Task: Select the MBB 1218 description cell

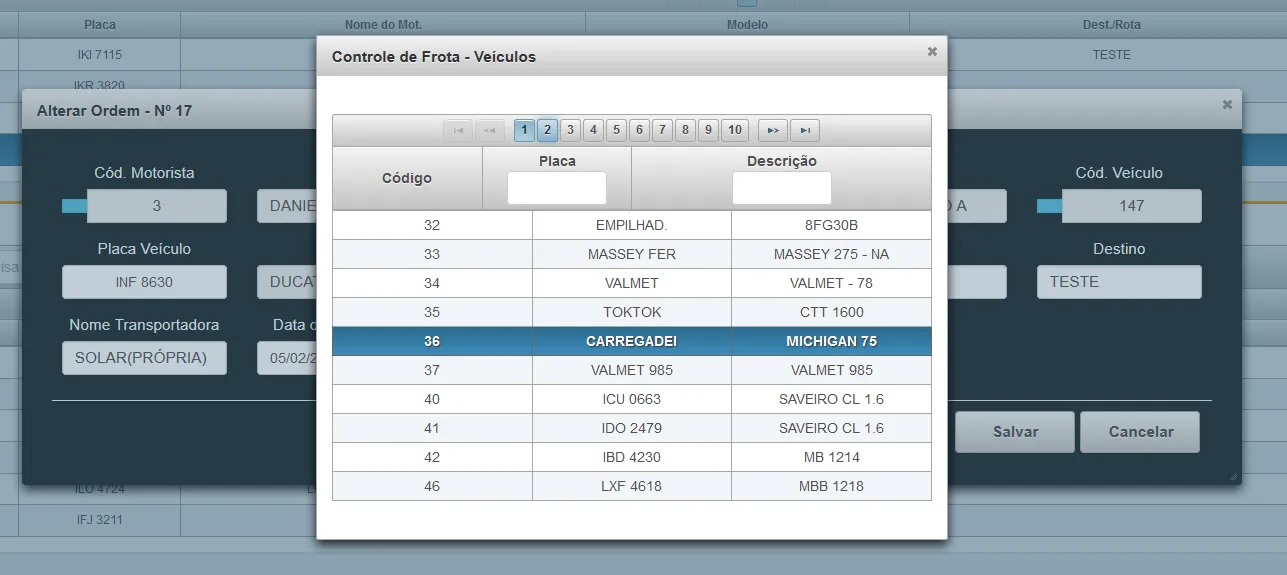Action: click(831, 486)
